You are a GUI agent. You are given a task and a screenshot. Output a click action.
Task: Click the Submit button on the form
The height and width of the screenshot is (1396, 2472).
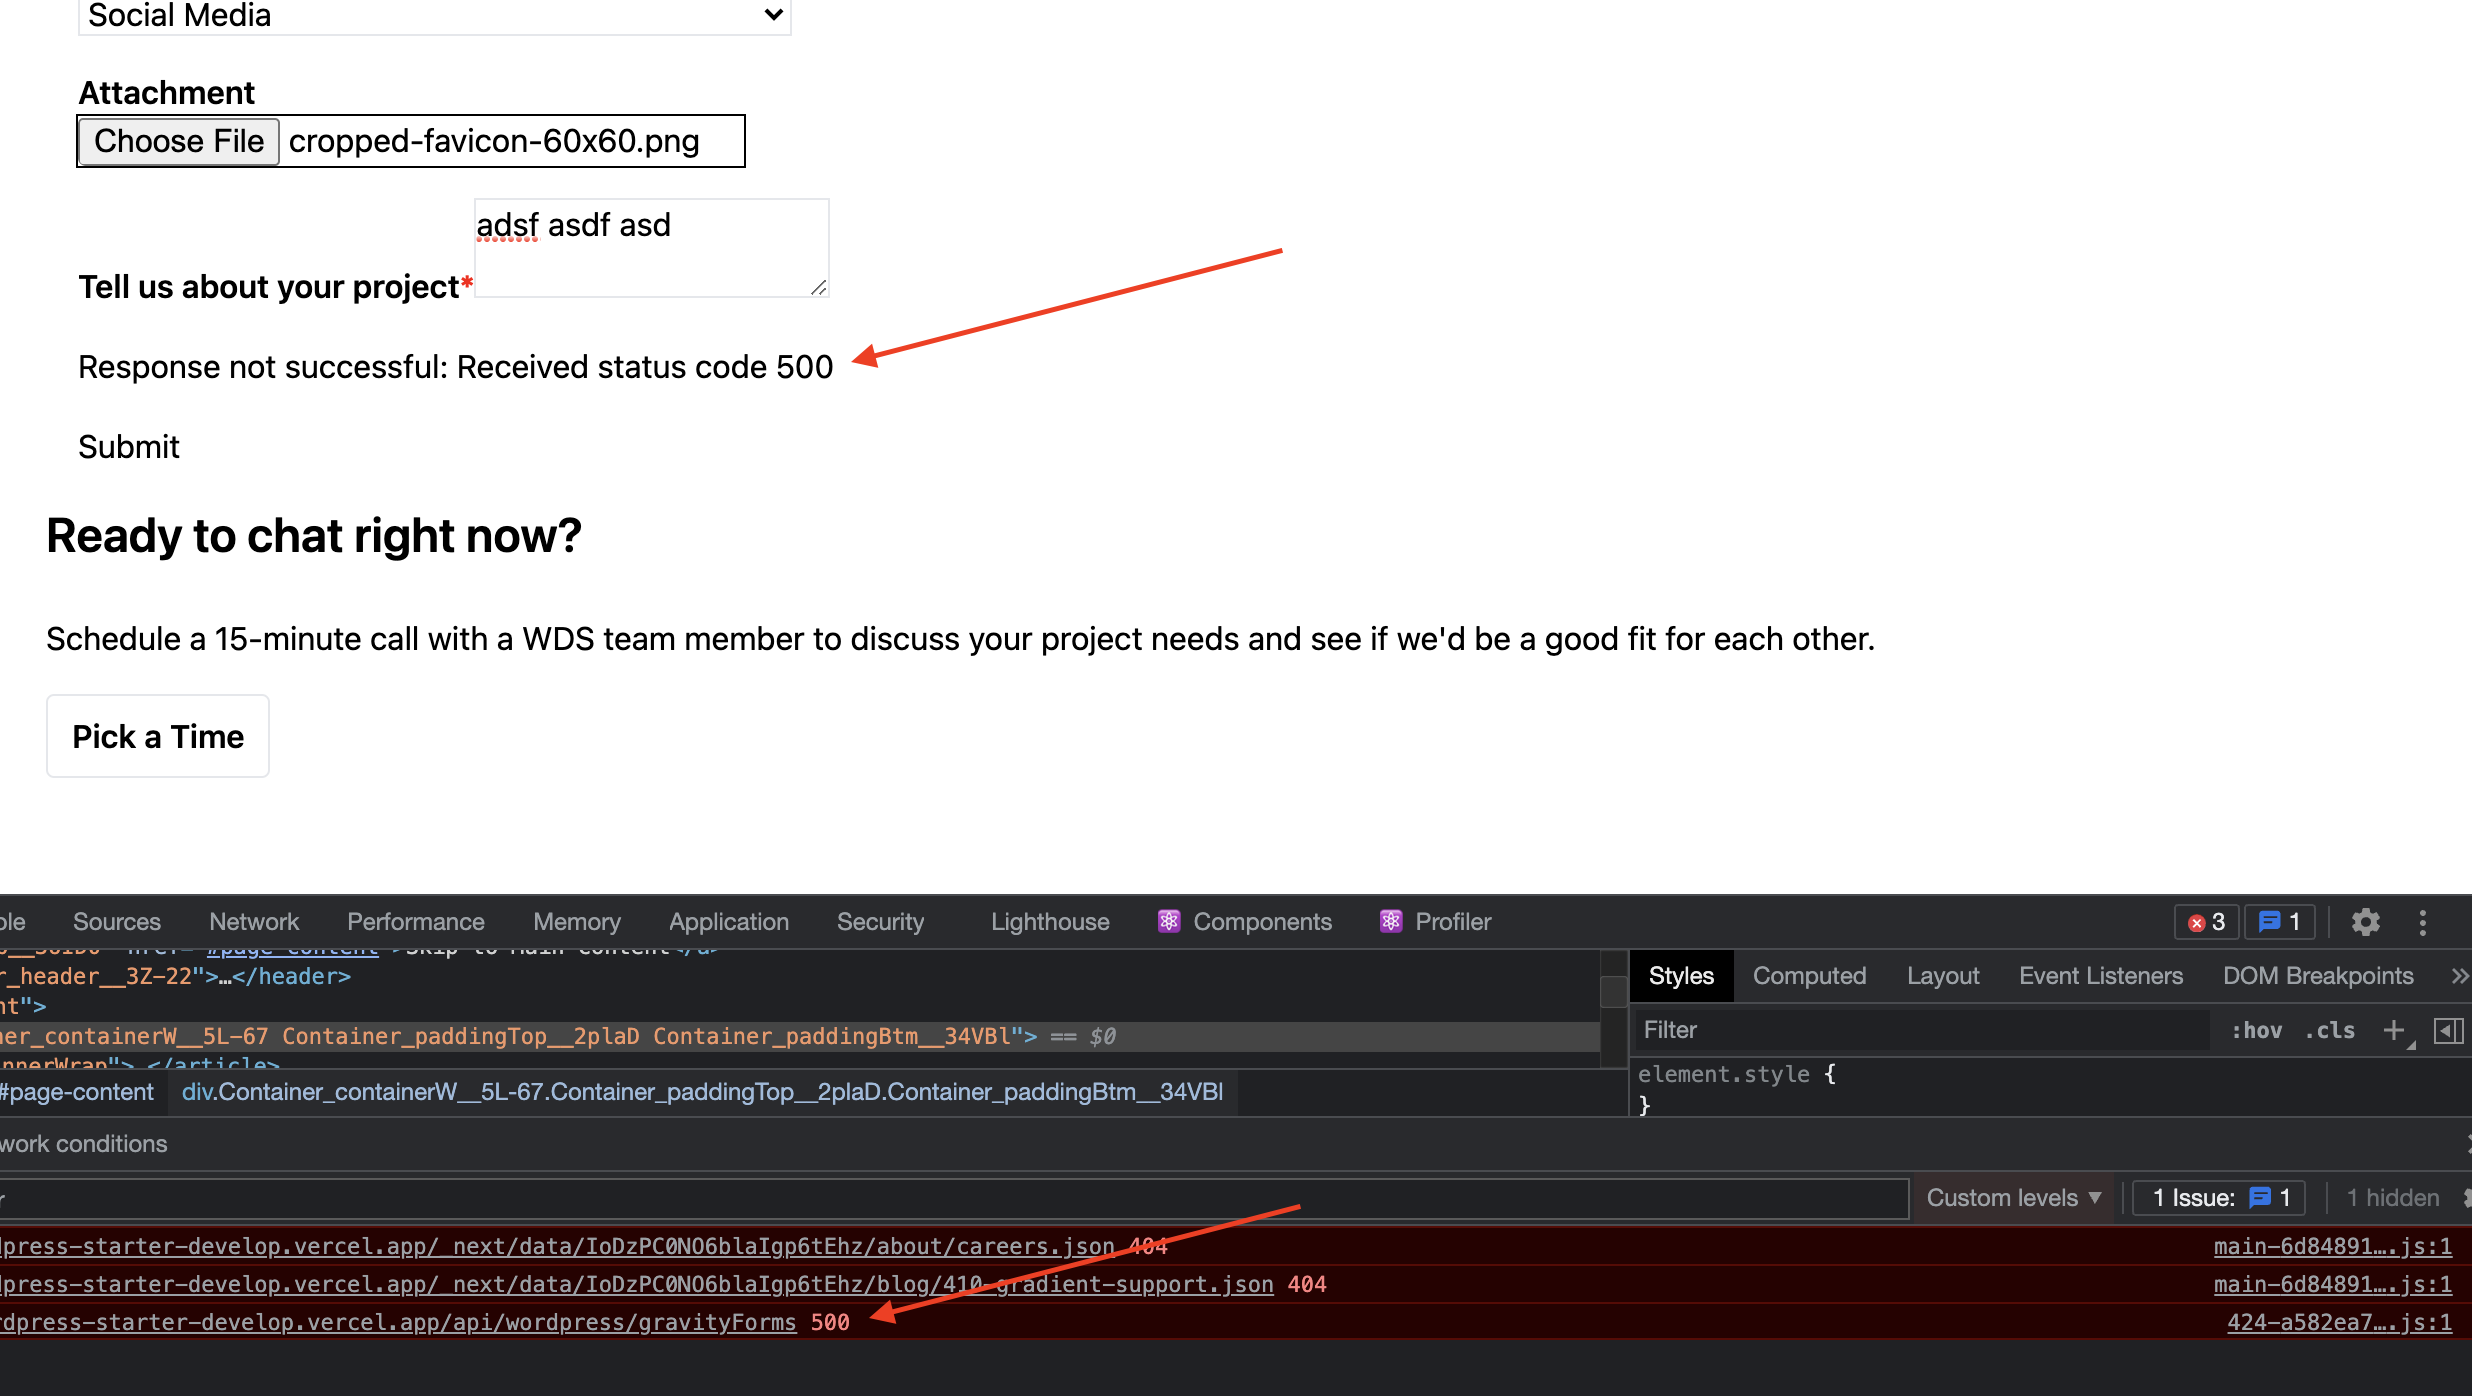click(x=127, y=447)
